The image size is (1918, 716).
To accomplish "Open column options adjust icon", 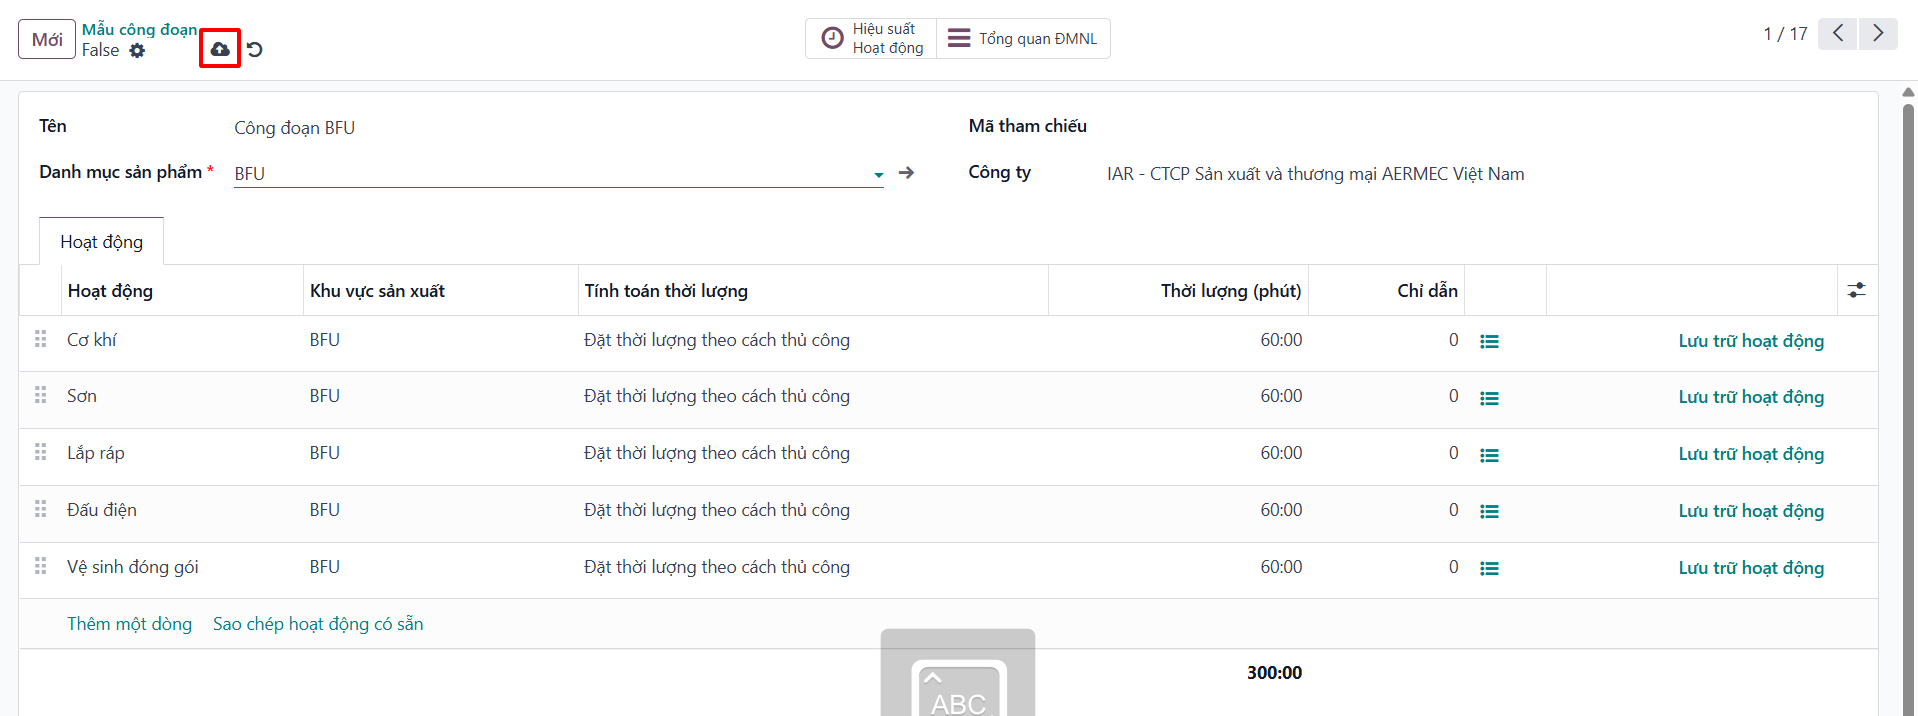I will point(1857,290).
